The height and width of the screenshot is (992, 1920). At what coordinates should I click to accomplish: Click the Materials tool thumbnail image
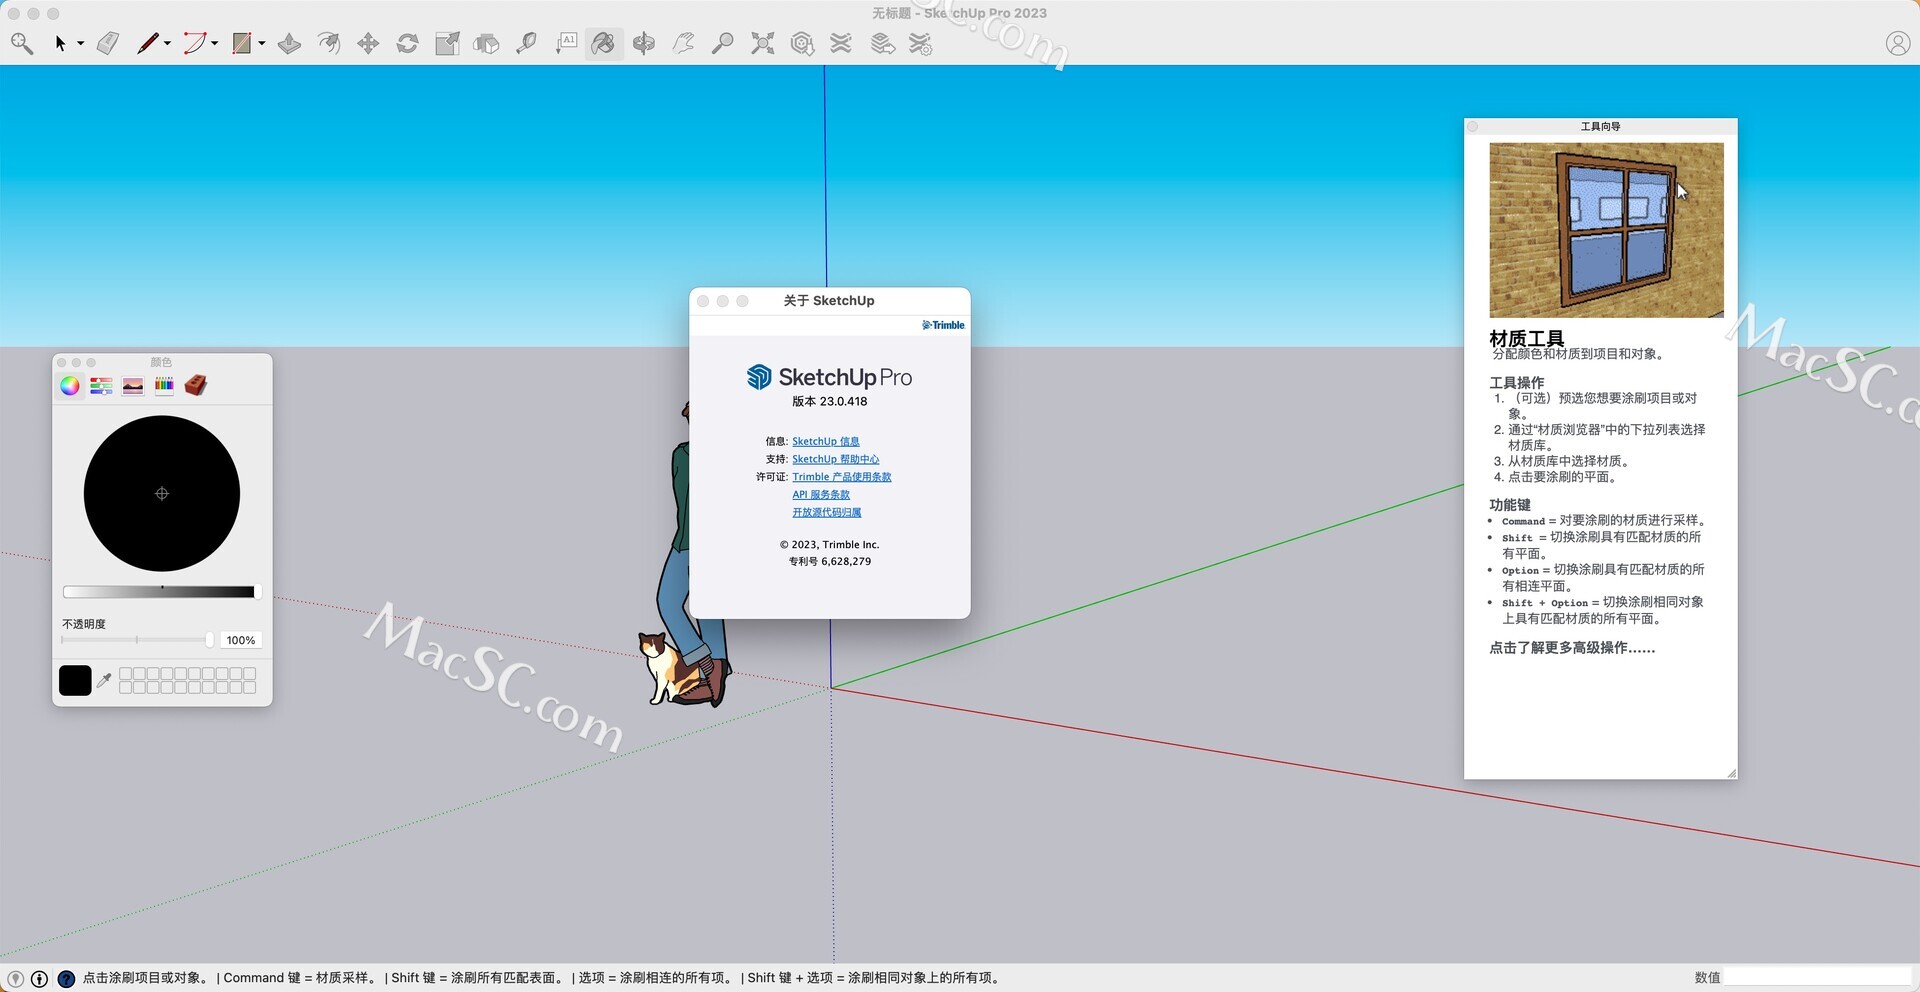coord(1606,230)
